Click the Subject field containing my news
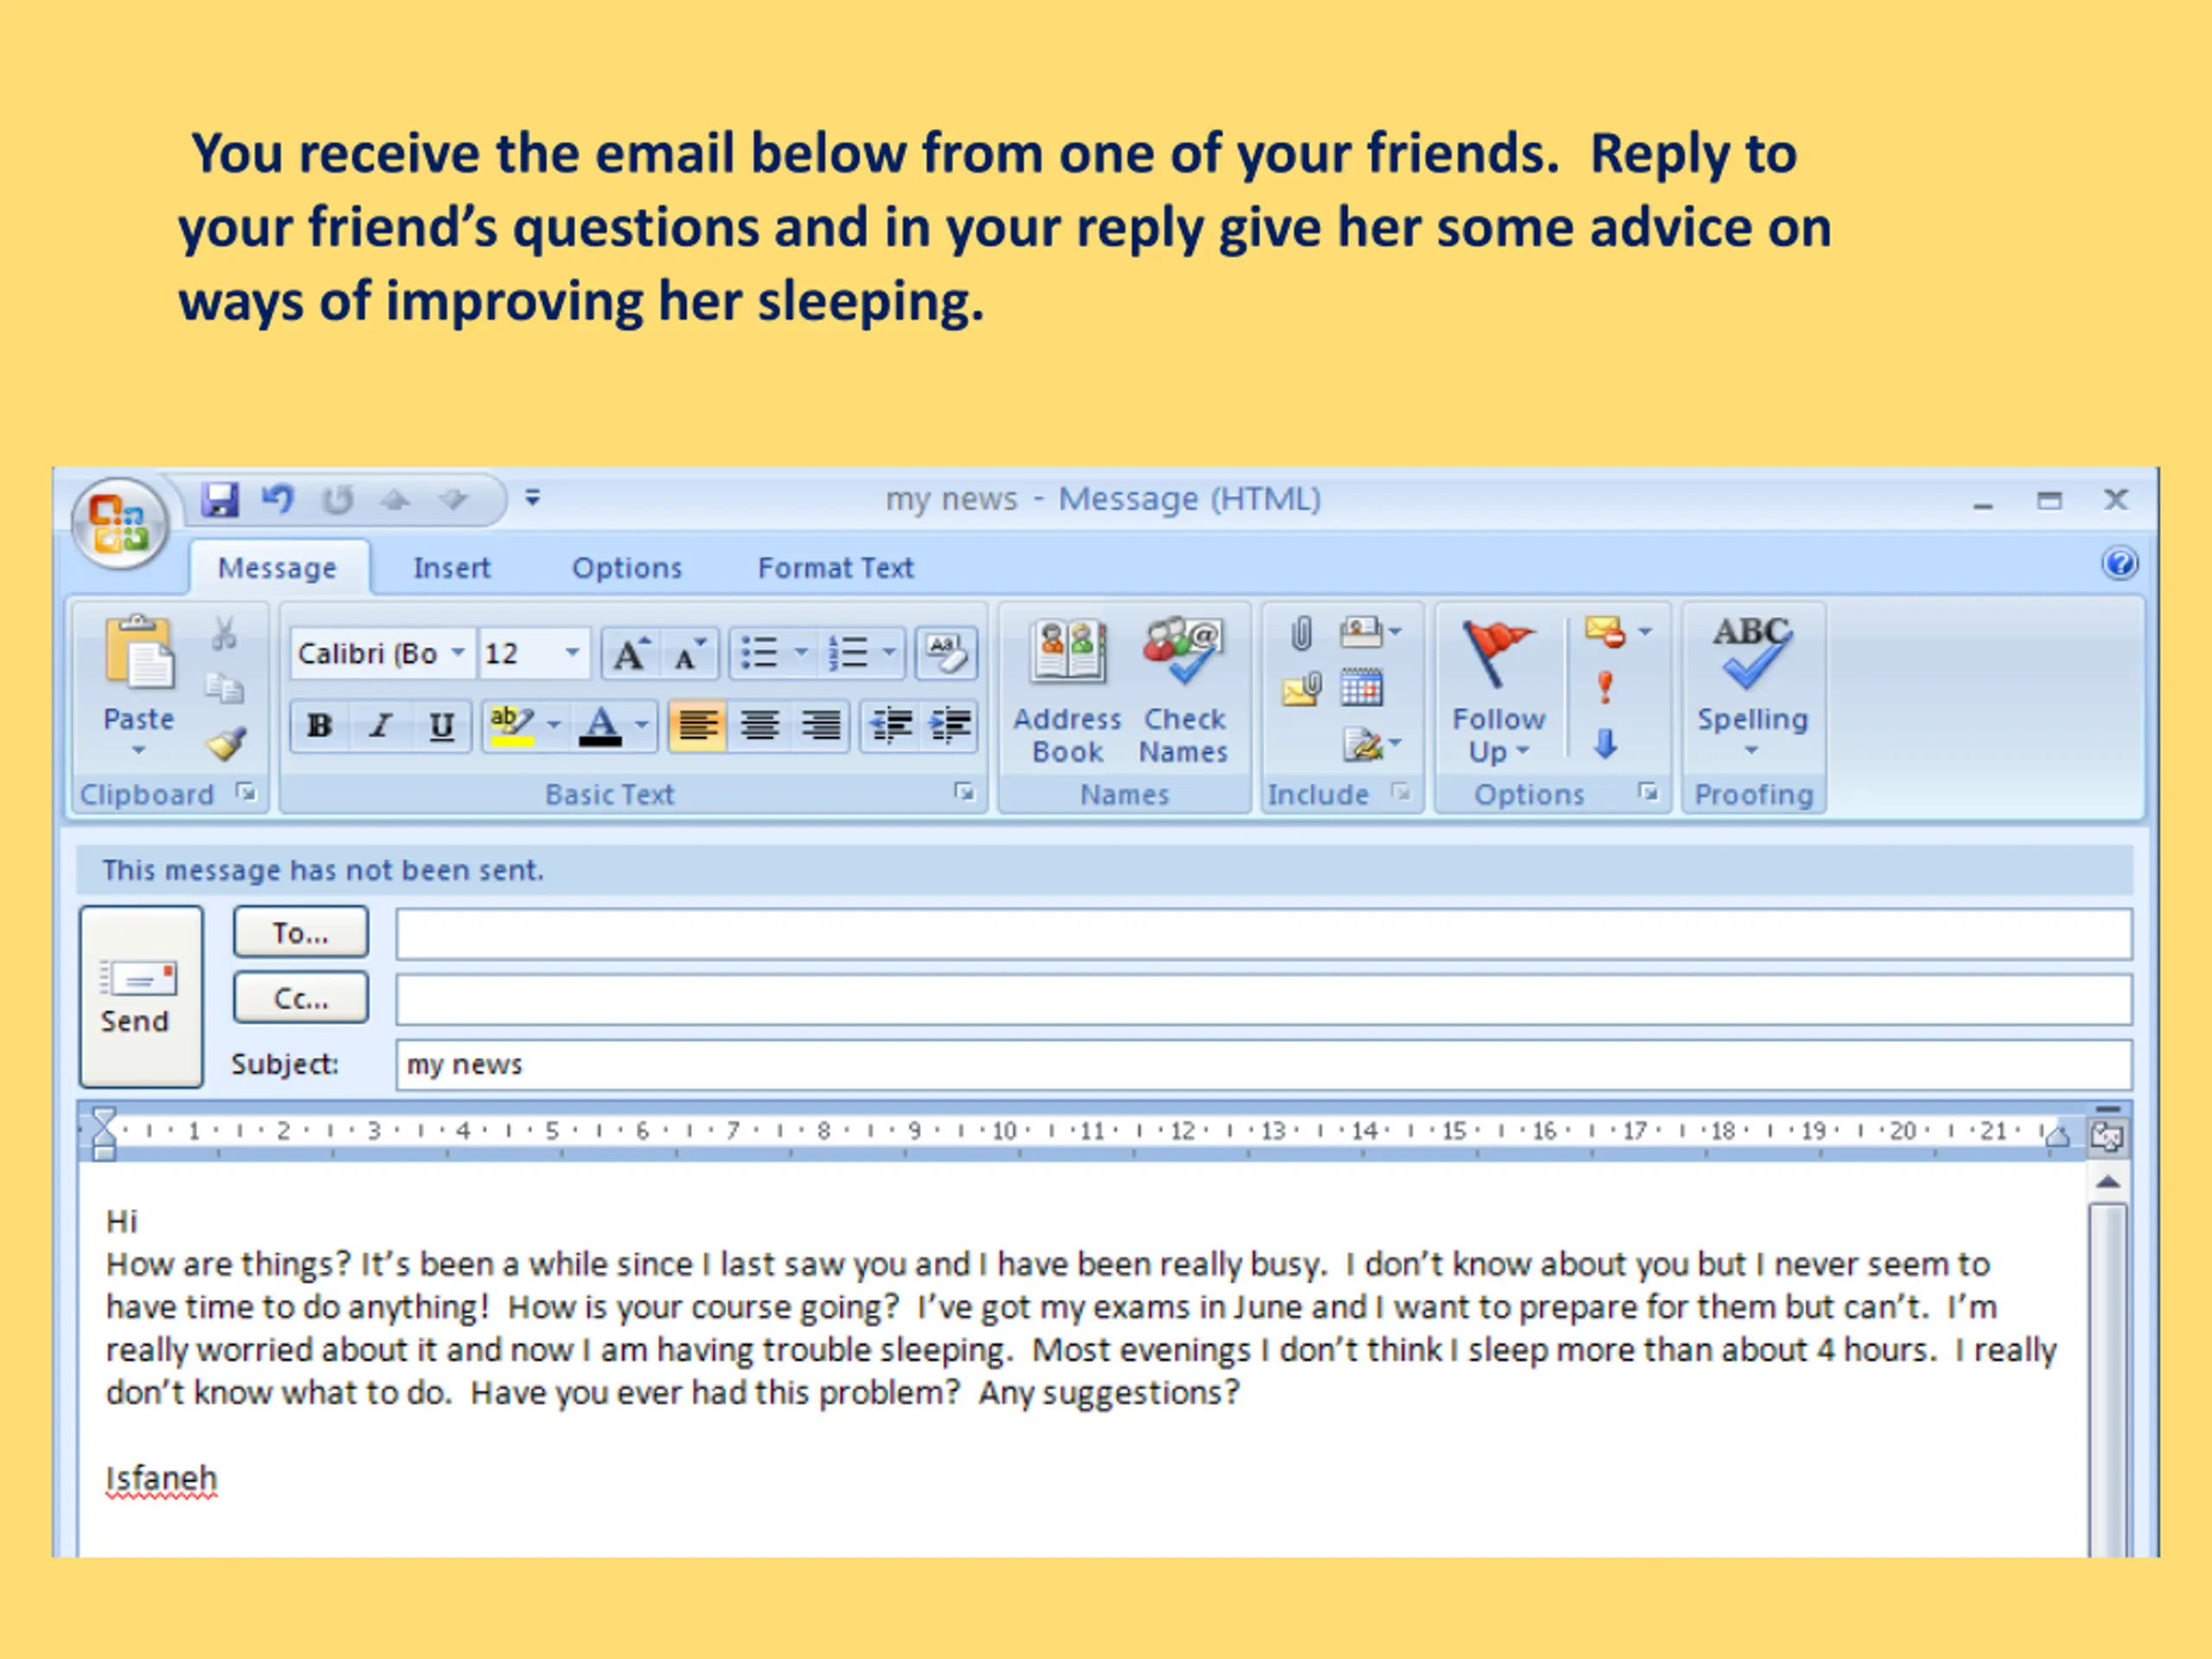The image size is (2212, 1659). tap(1264, 1065)
